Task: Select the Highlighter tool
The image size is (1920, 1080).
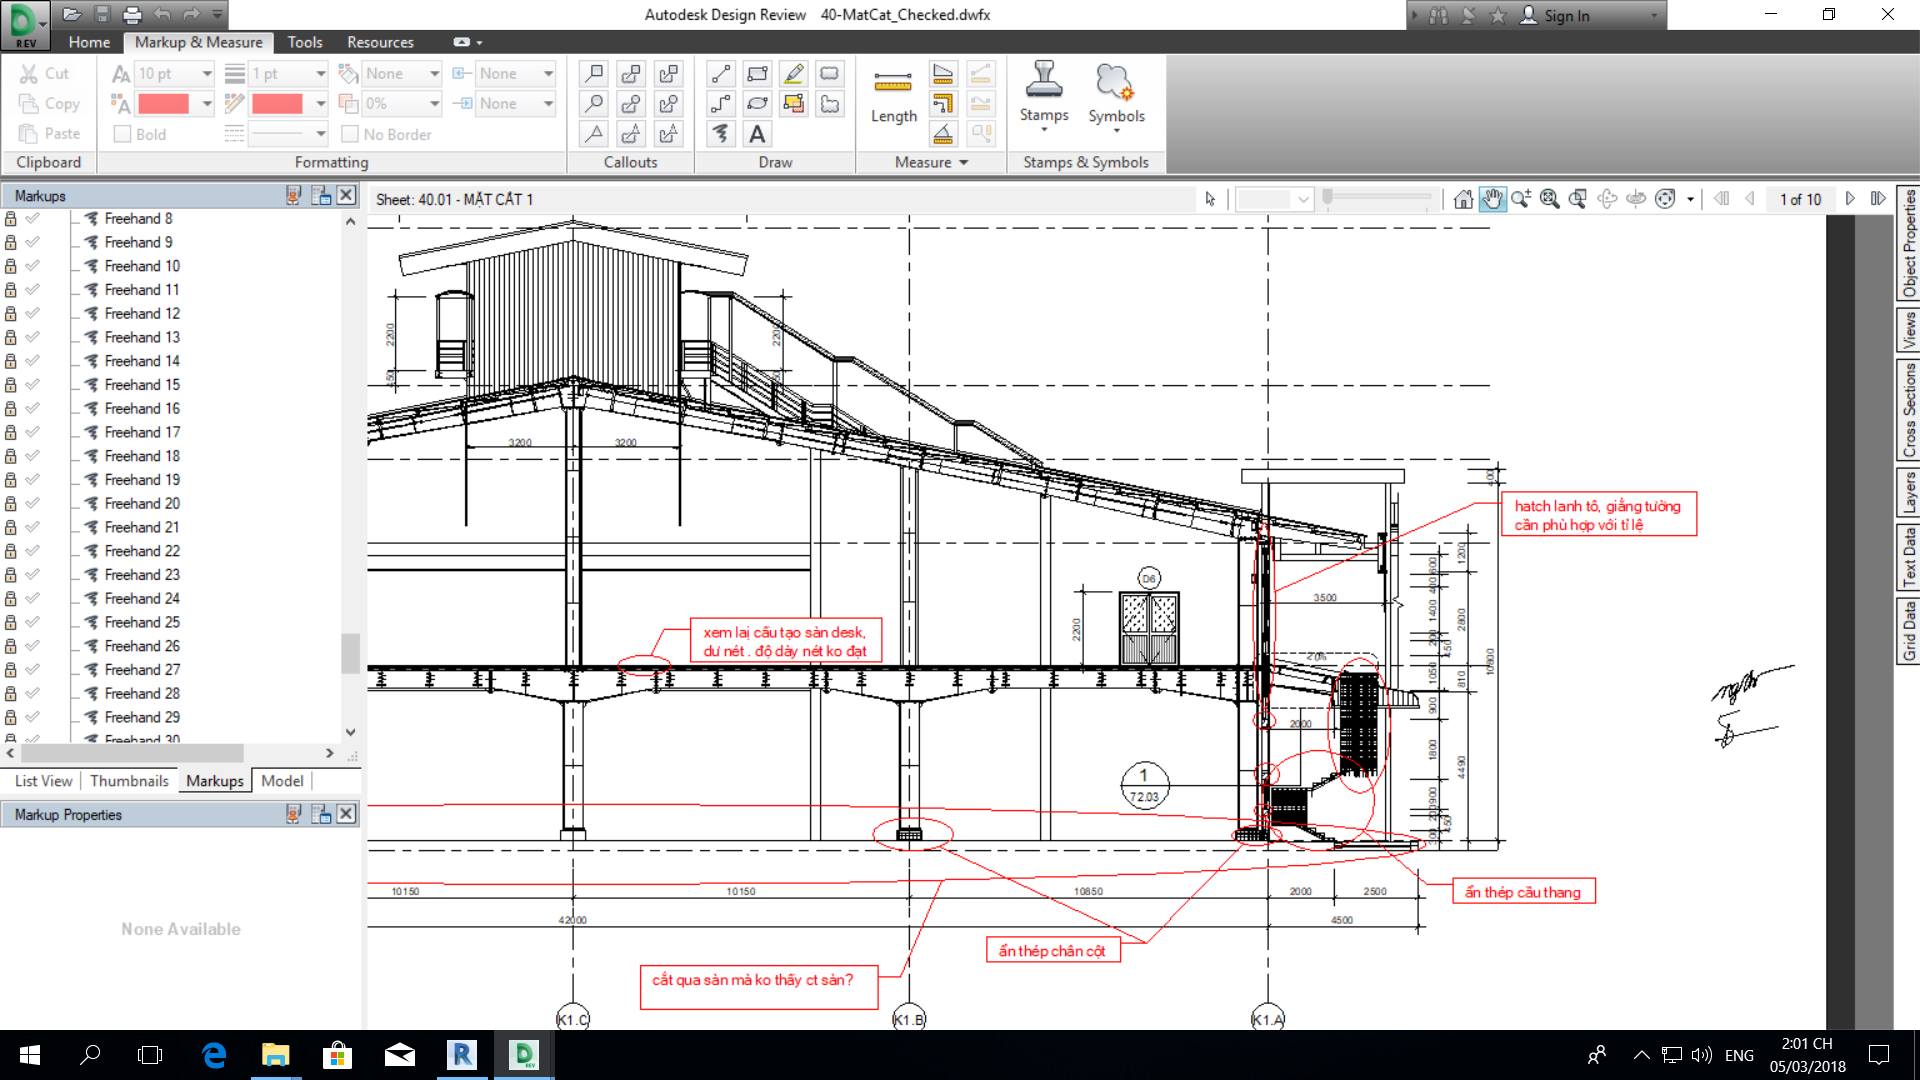Action: point(793,73)
